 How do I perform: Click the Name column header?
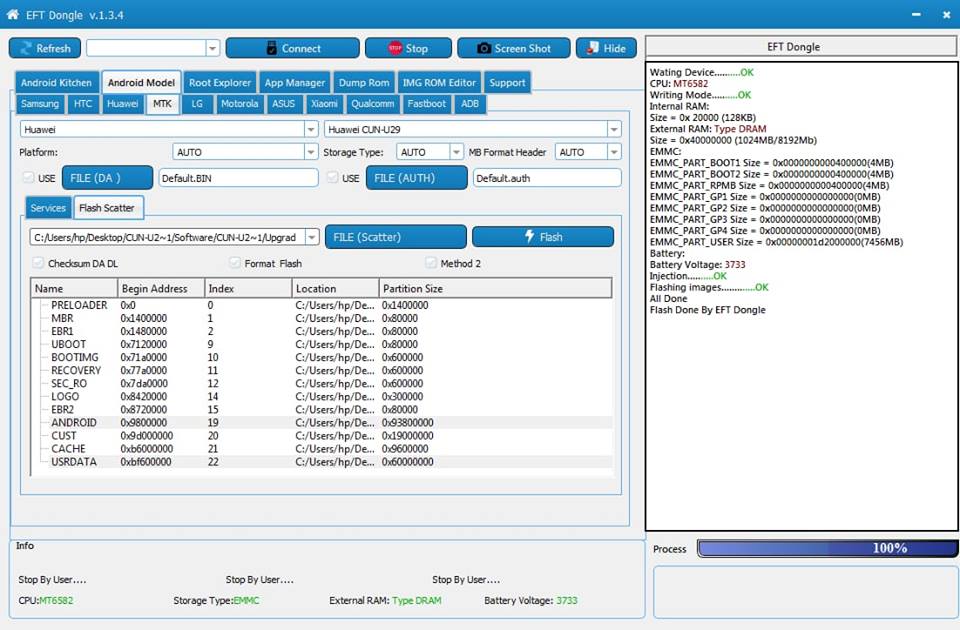(74, 288)
